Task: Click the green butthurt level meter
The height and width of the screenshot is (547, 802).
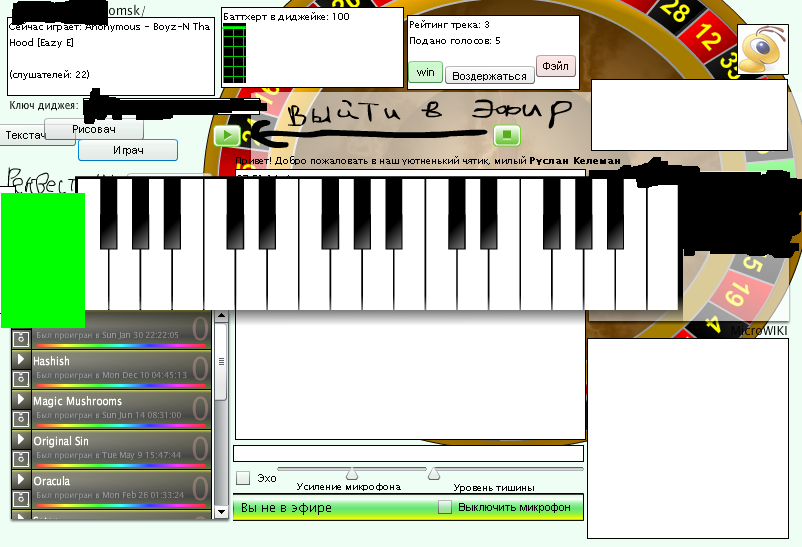Action: click(234, 53)
